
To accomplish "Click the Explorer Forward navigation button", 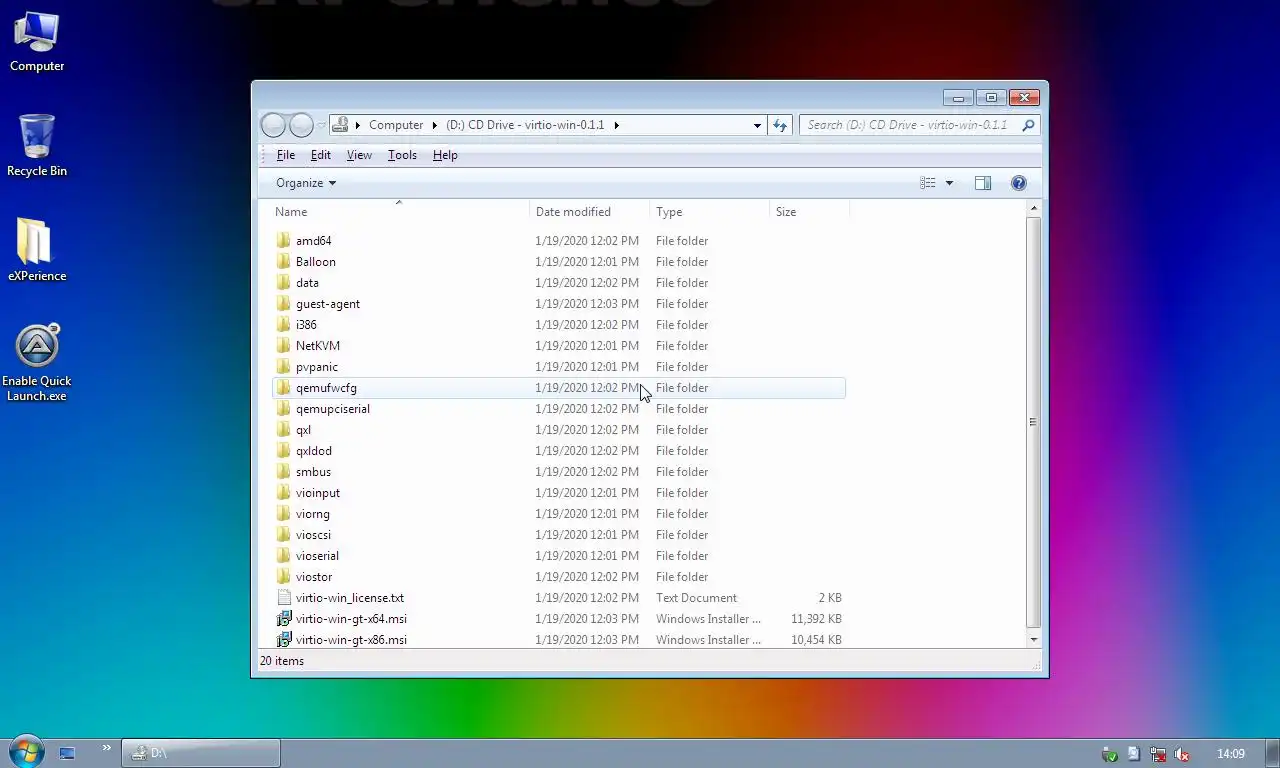I will [301, 125].
